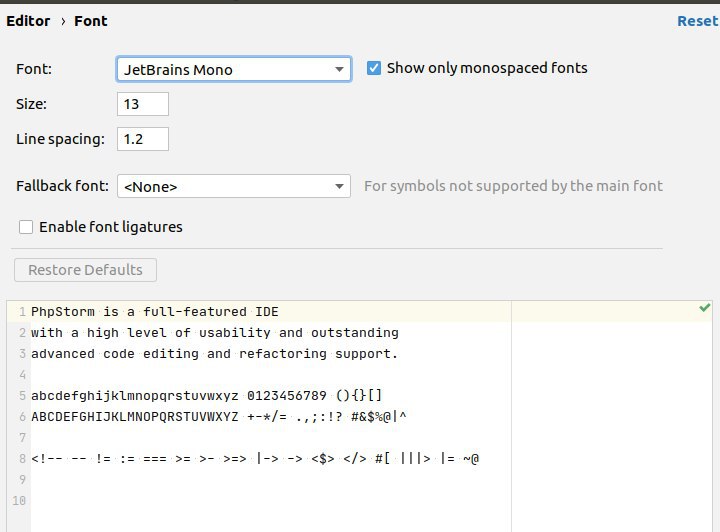Click the Editor breadcrumb
Screen dimensions: 720x532
(x=28, y=21)
